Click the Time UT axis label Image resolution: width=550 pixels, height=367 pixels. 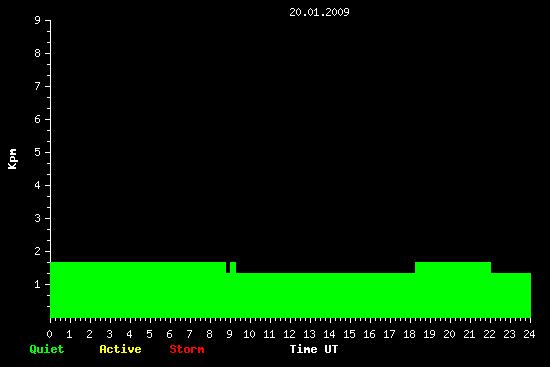coord(314,349)
